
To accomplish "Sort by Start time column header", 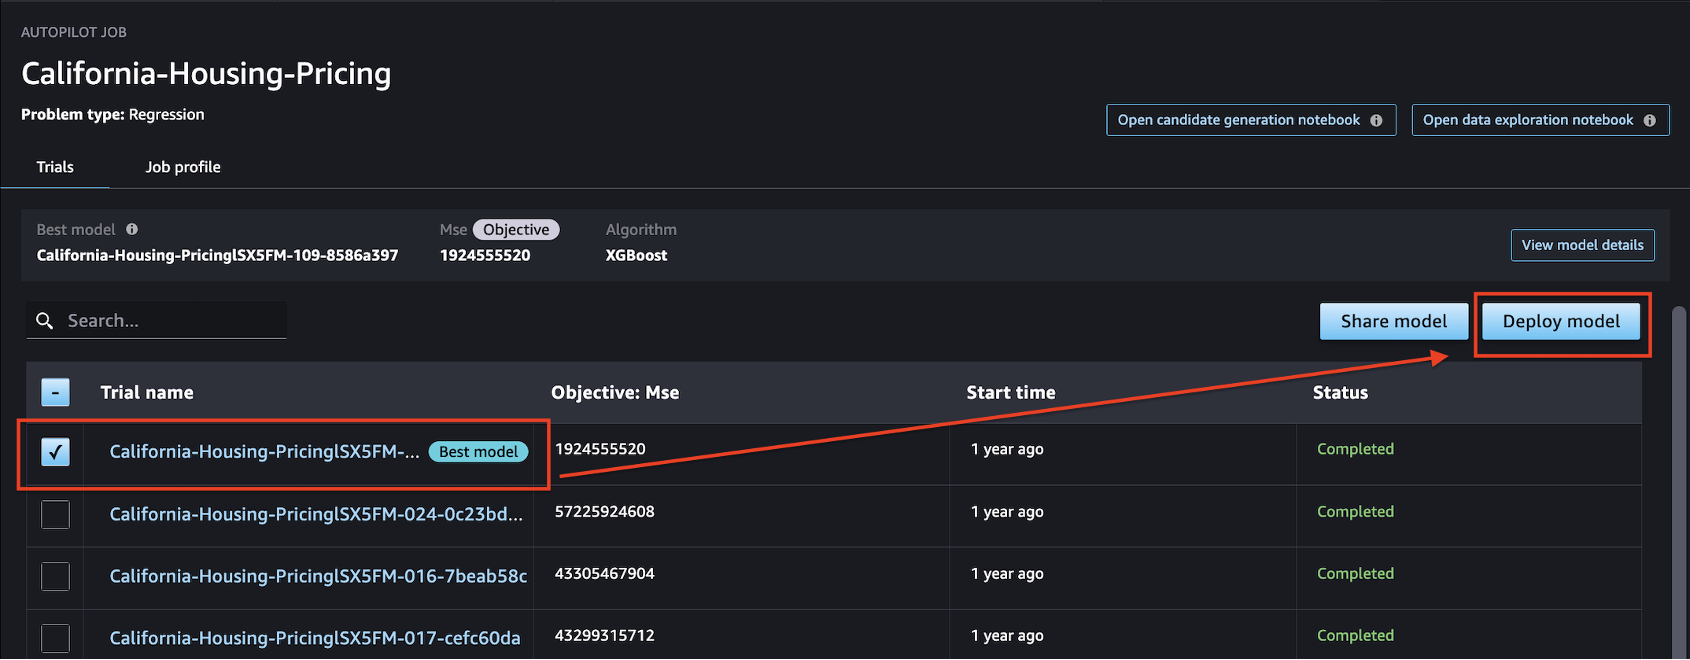I will point(1011,392).
